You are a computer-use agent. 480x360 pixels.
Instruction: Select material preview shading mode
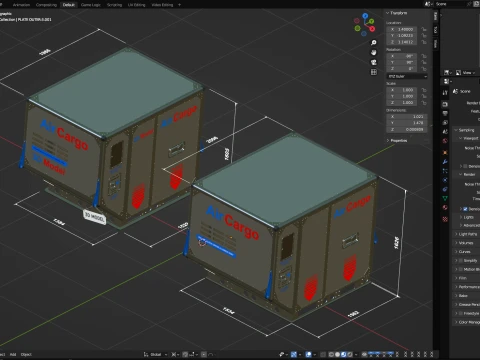pos(343,354)
